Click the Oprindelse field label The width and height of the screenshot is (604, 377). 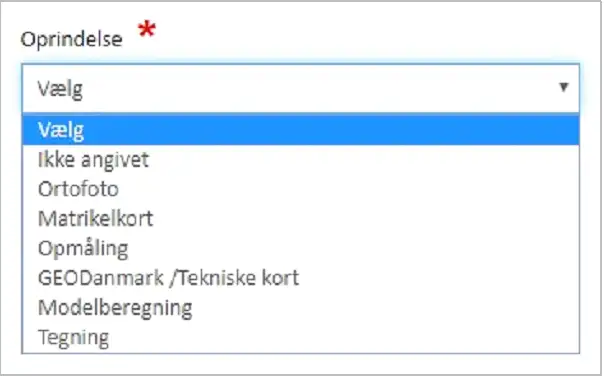pyautogui.click(x=72, y=39)
